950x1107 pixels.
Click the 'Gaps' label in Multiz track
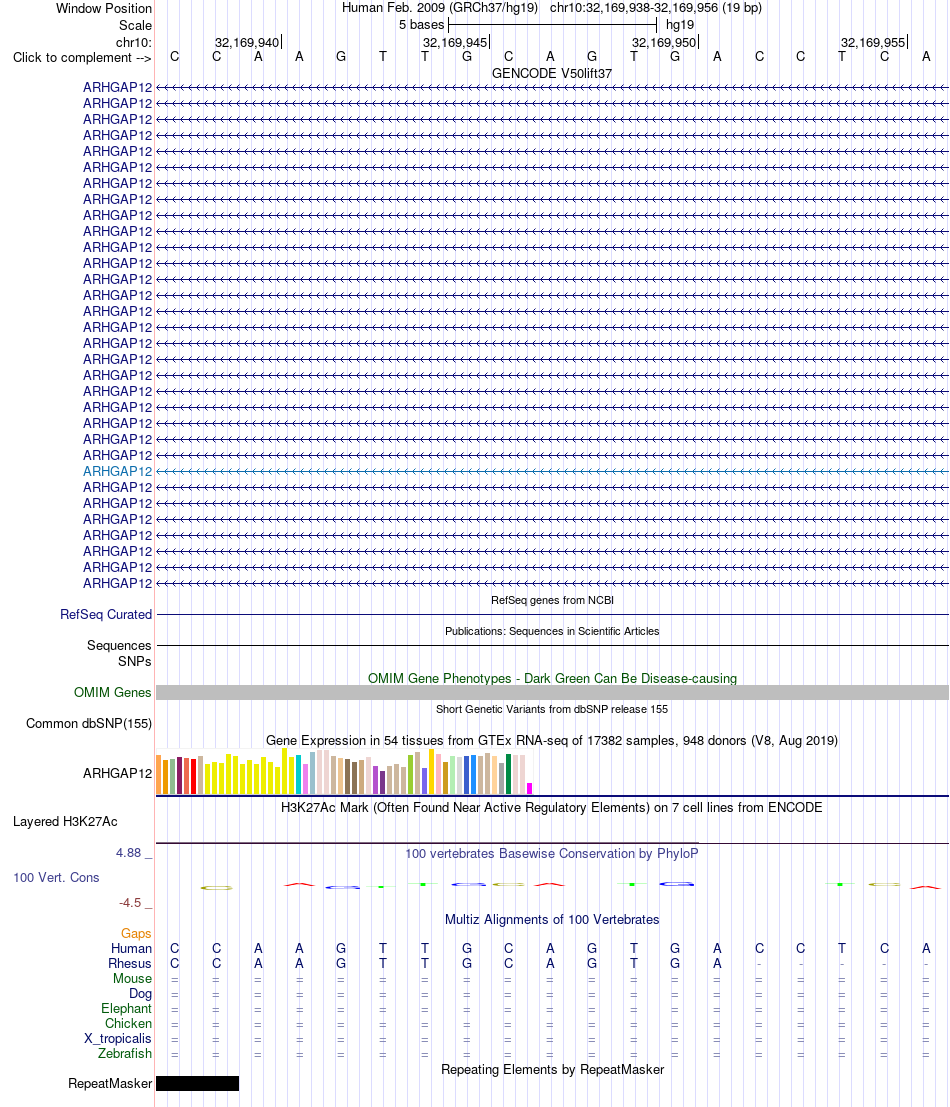point(136,933)
